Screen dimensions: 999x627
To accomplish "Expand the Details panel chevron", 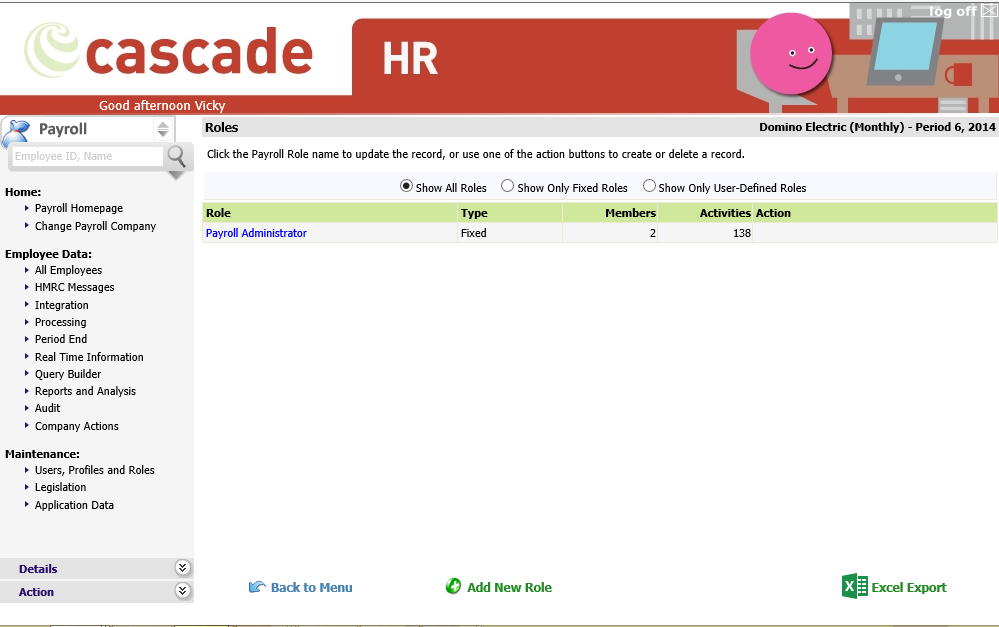I will click(182, 568).
